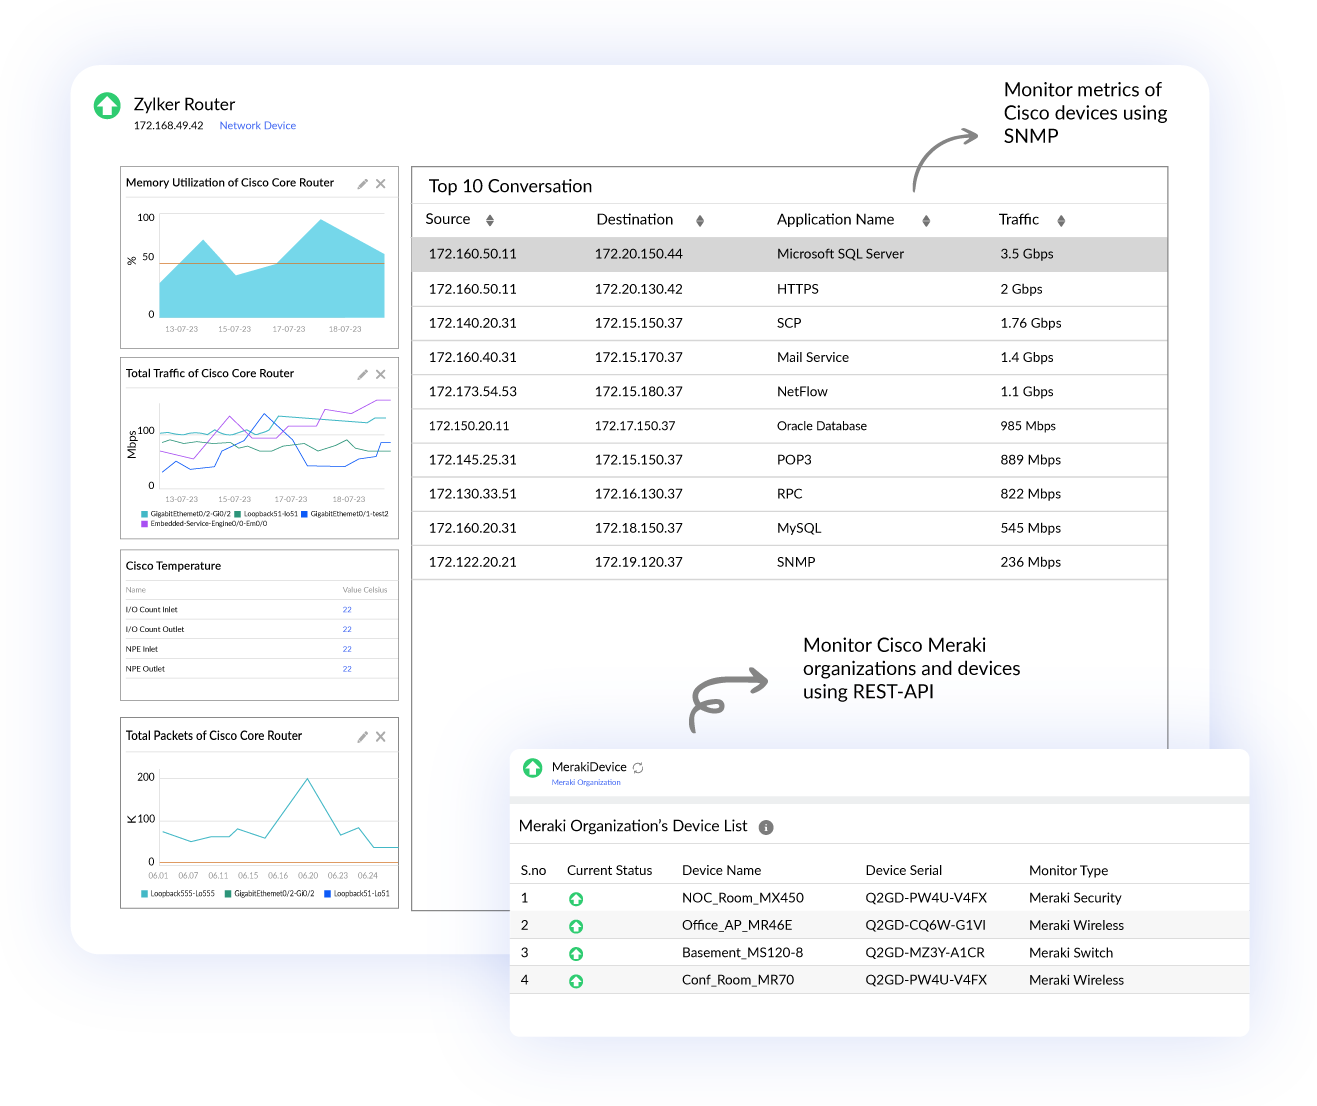The image size is (1317, 1106).
Task: Click the info icon beside Meraki Organization's Device List
Action: point(766,827)
